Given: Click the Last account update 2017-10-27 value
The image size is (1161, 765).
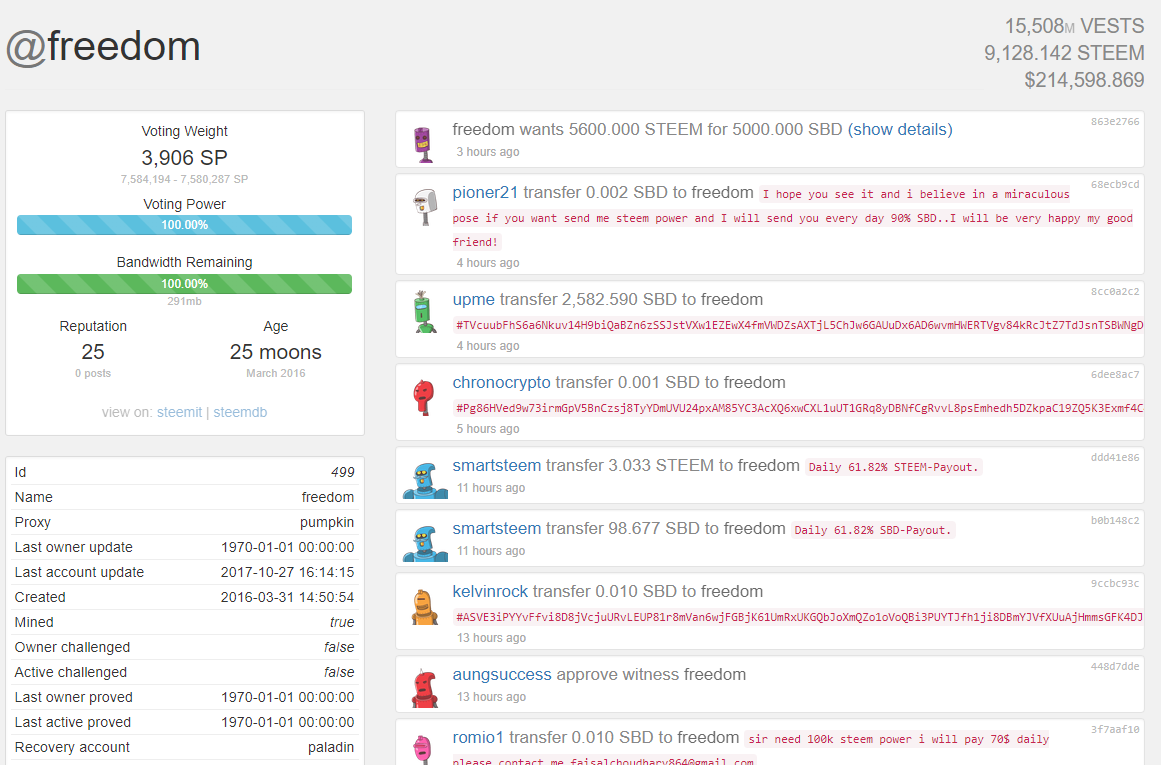Looking at the screenshot, I should tap(287, 572).
